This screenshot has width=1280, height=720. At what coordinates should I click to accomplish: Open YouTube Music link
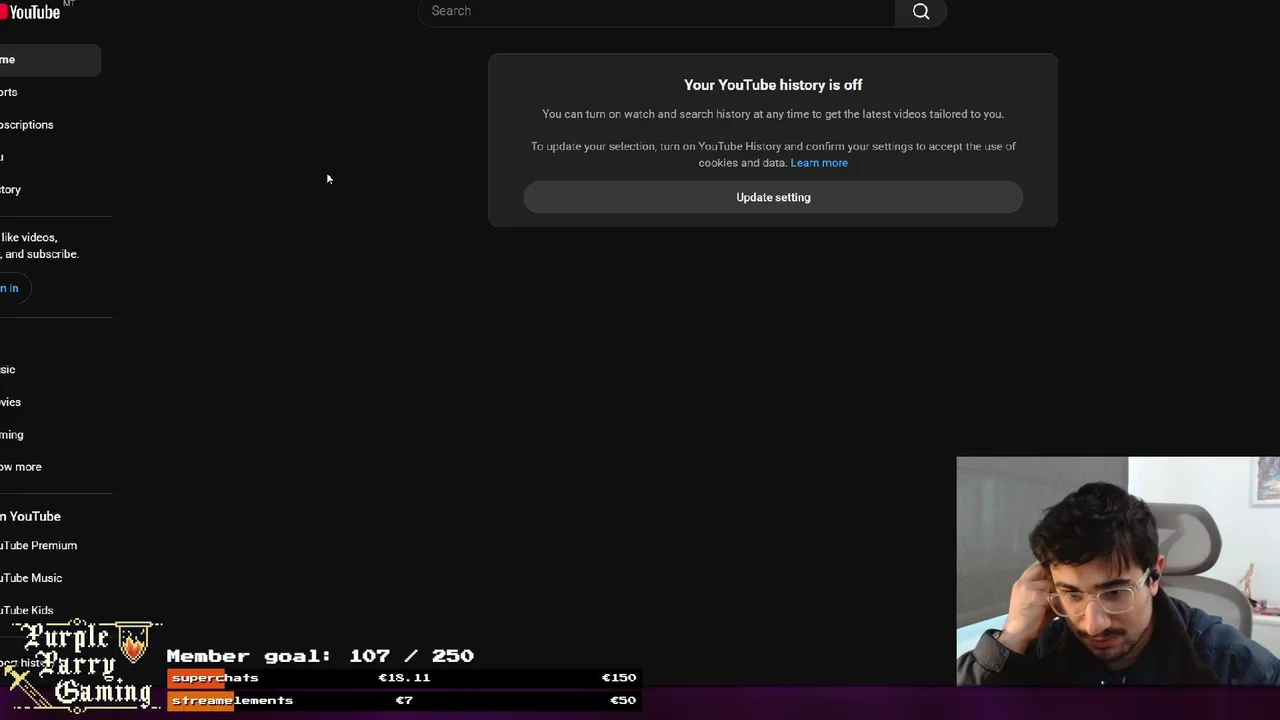point(31,578)
